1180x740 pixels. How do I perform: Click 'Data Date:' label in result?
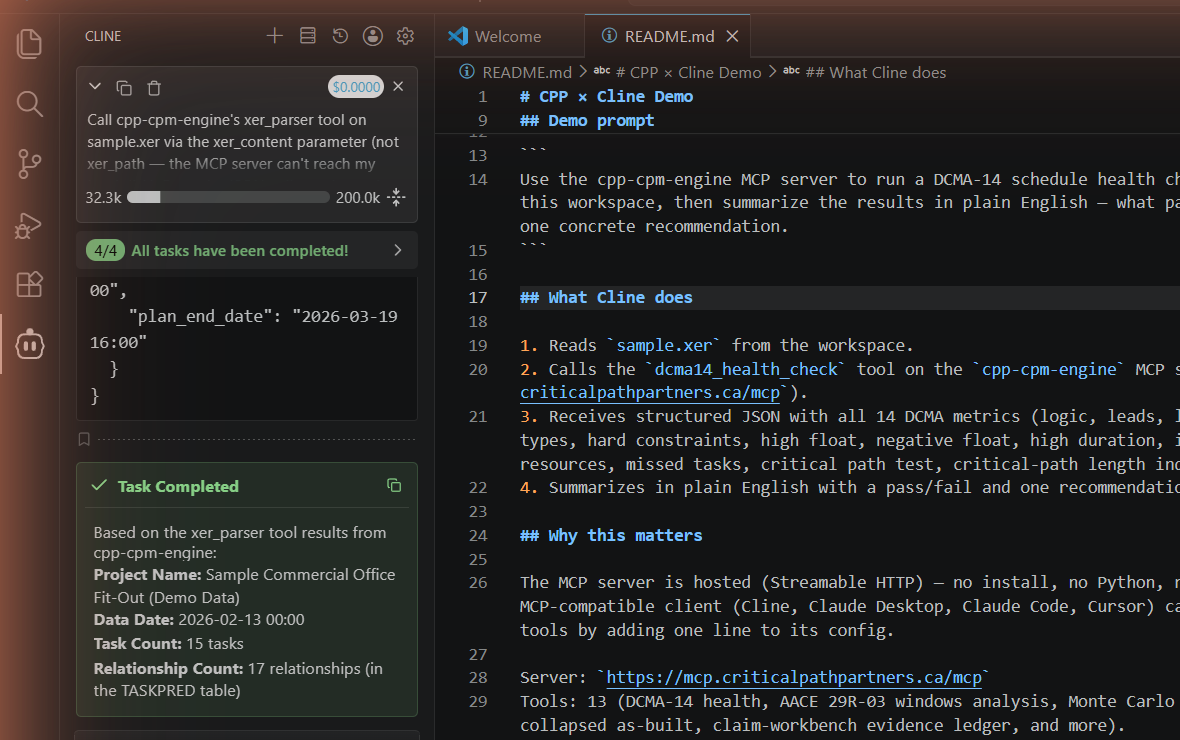coord(134,620)
